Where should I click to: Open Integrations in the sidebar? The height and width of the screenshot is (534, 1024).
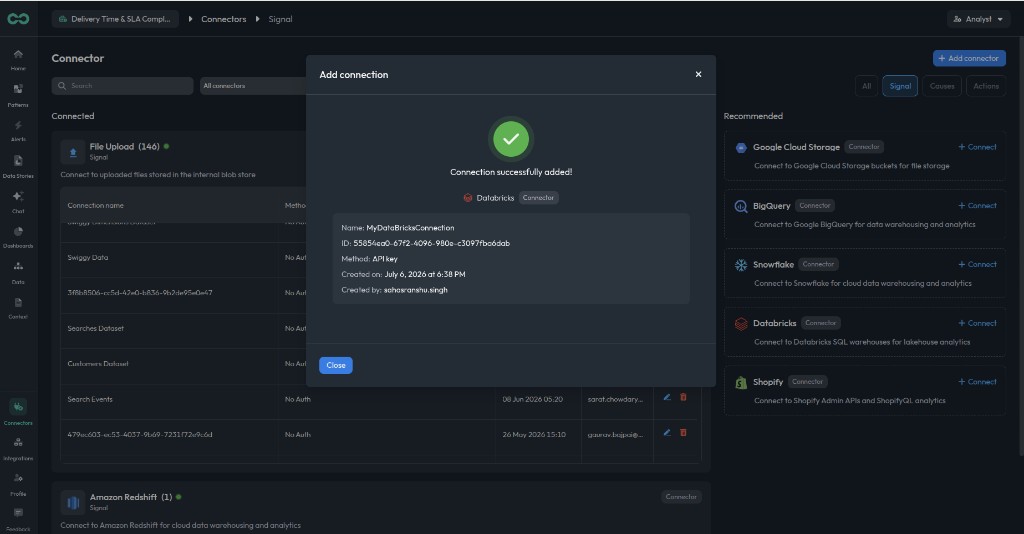[x=18, y=448]
